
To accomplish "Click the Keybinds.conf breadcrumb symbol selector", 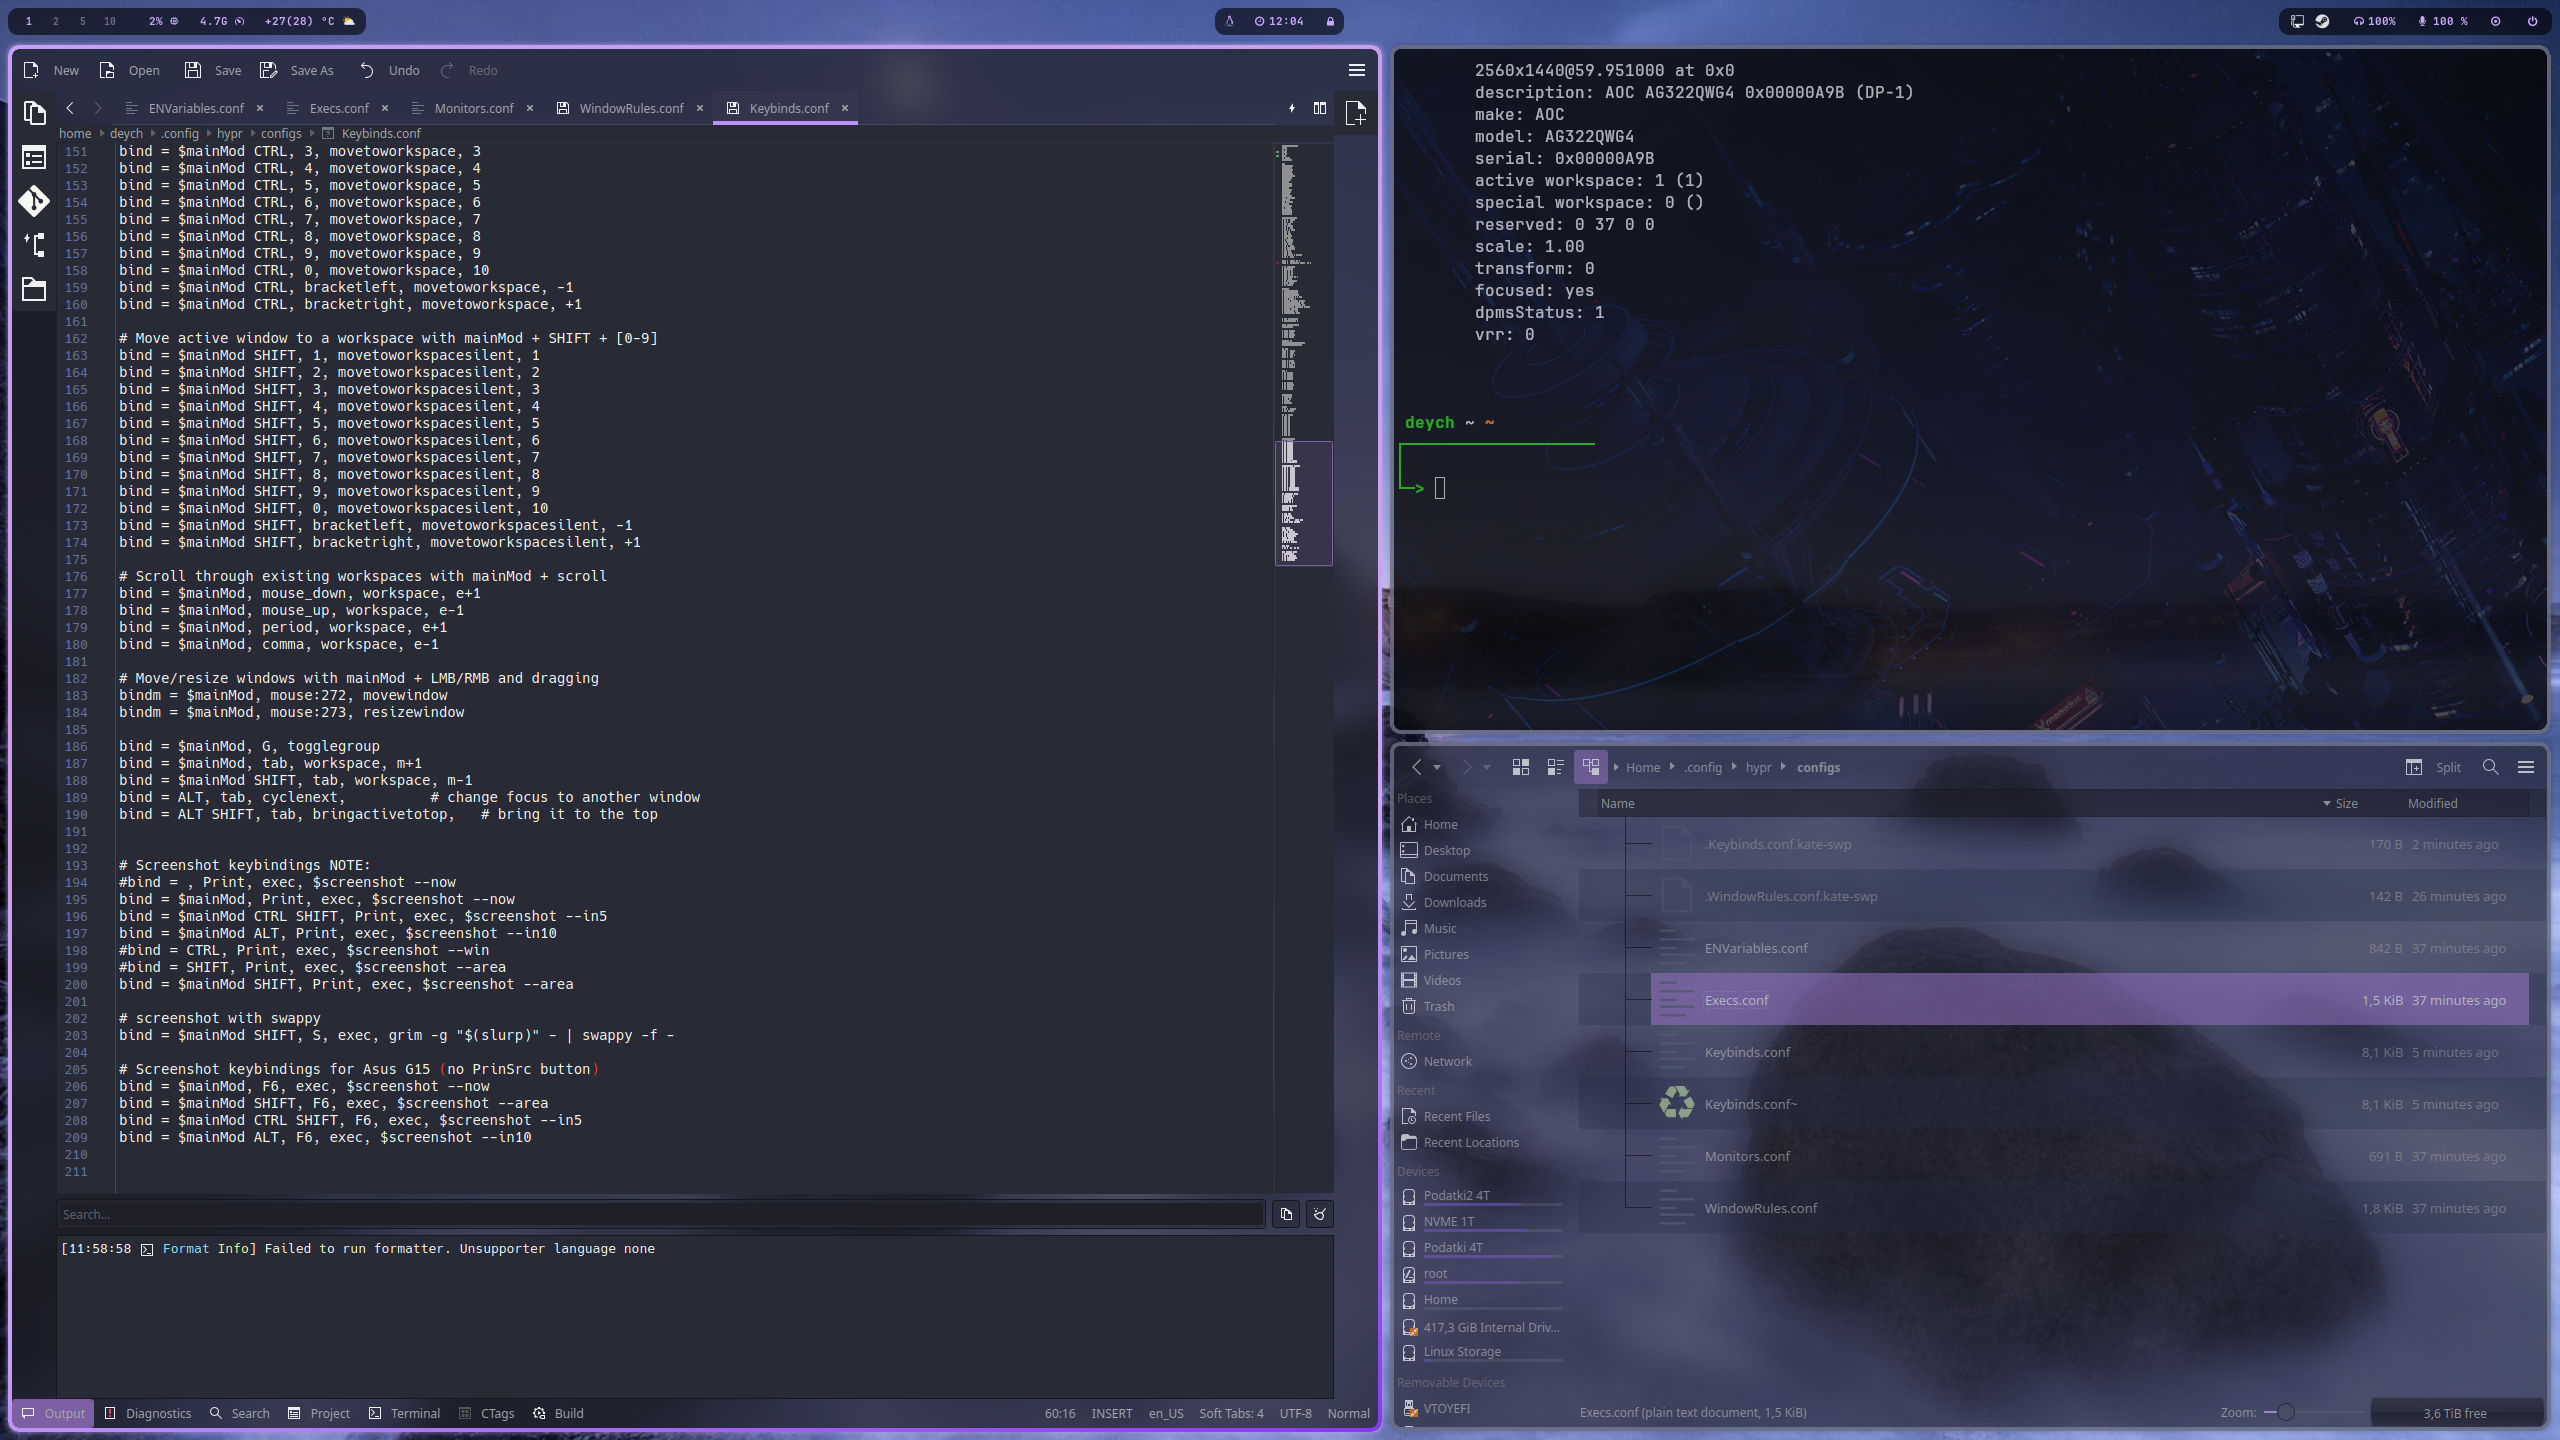I will coord(371,133).
